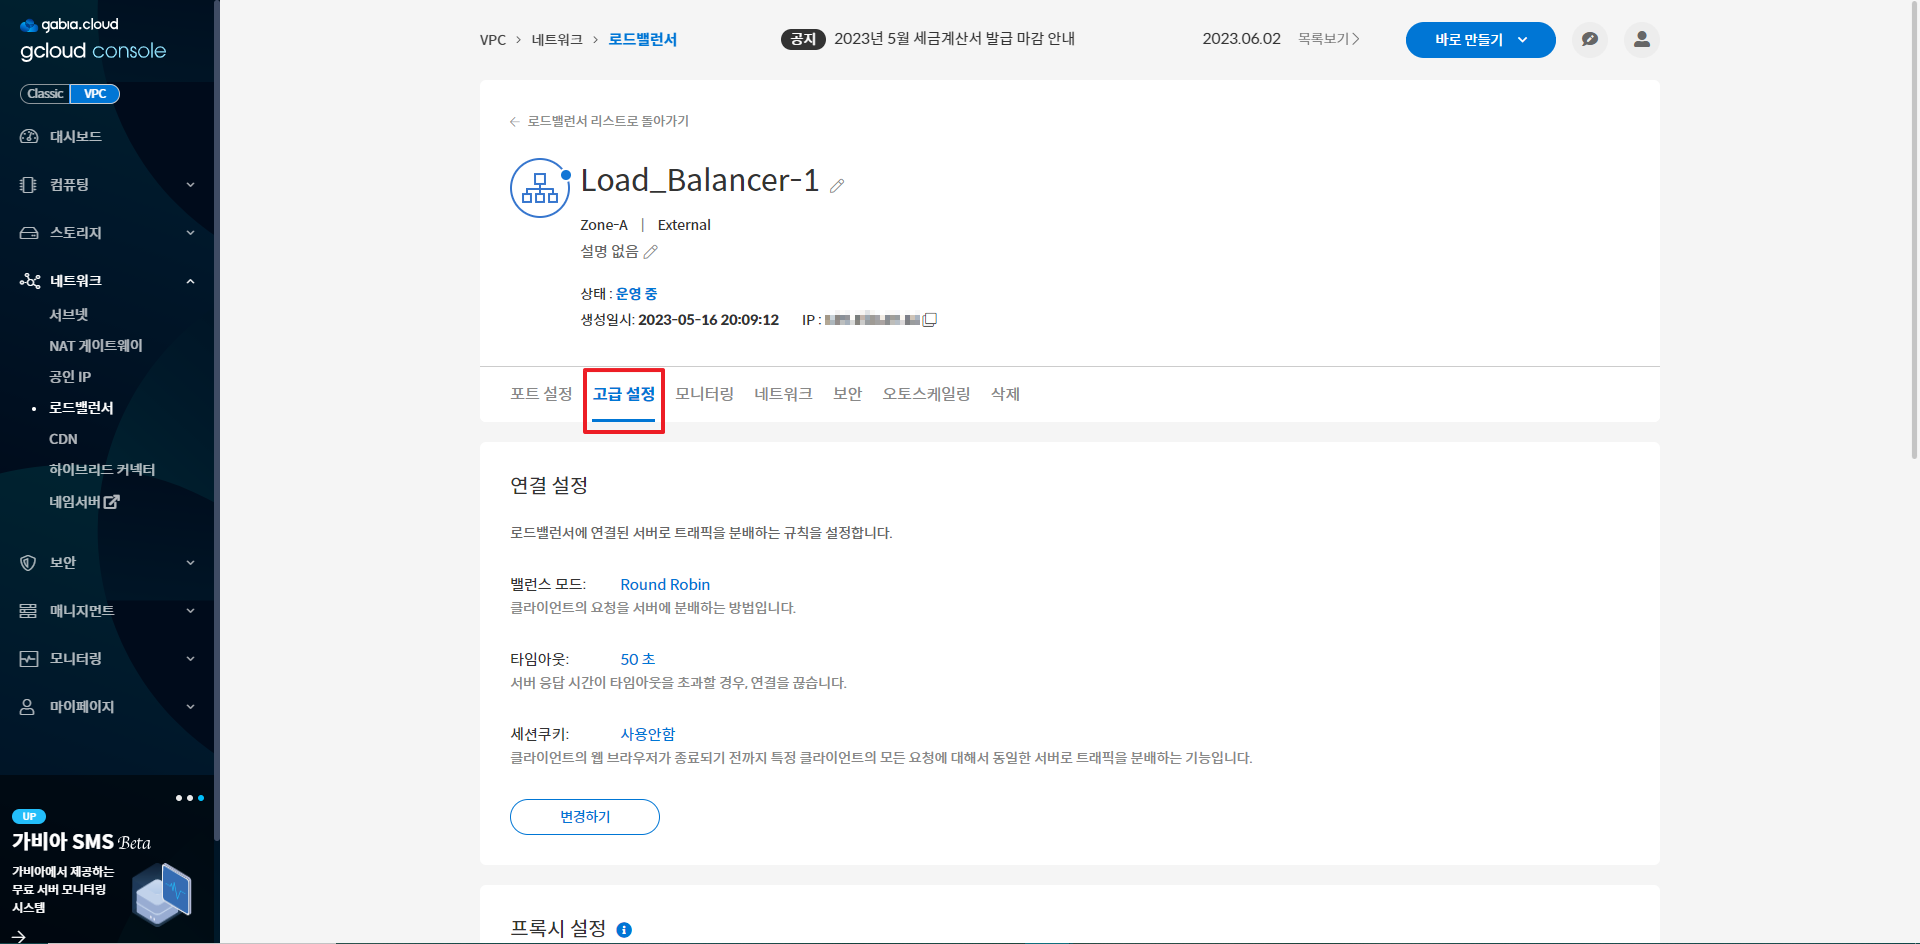Click the banner arrow icon
The image size is (1920, 944).
point(18,937)
